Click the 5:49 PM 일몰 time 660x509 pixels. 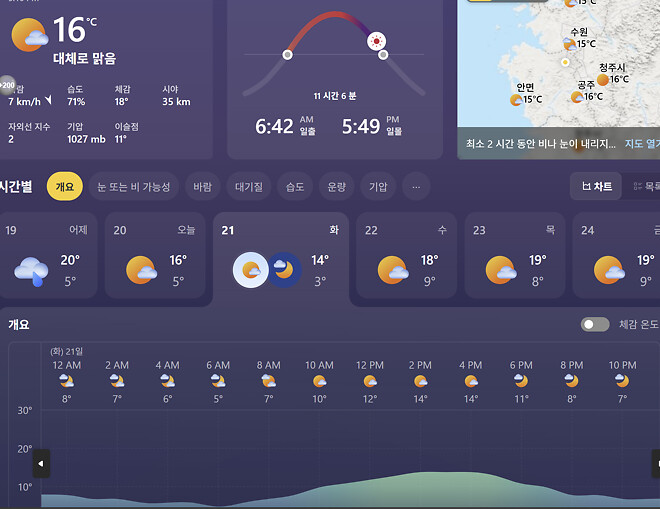point(372,126)
